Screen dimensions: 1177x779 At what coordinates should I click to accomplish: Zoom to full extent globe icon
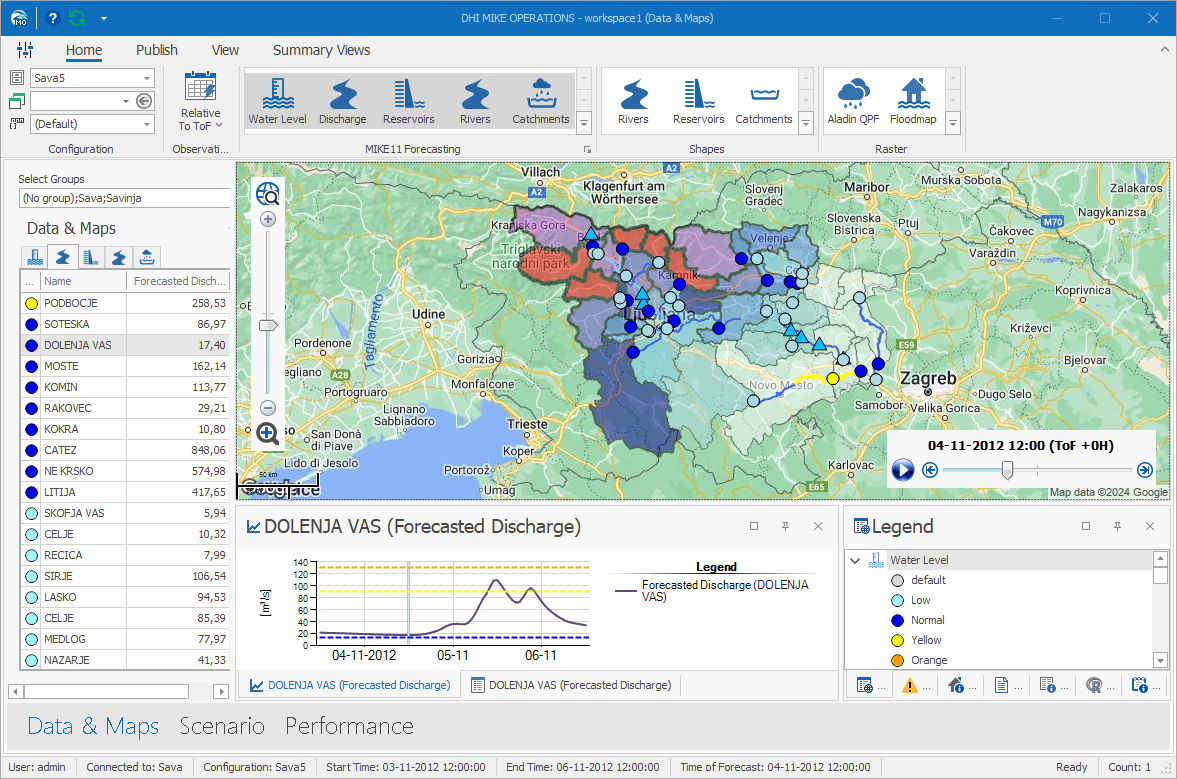pos(268,194)
